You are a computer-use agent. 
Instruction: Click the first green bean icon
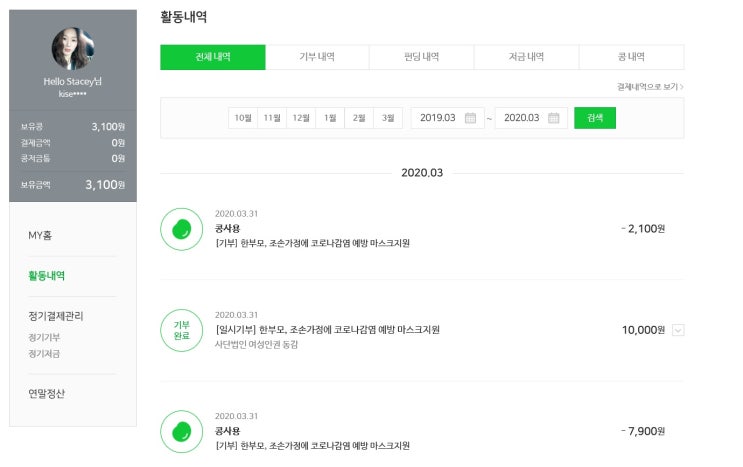[x=182, y=229]
